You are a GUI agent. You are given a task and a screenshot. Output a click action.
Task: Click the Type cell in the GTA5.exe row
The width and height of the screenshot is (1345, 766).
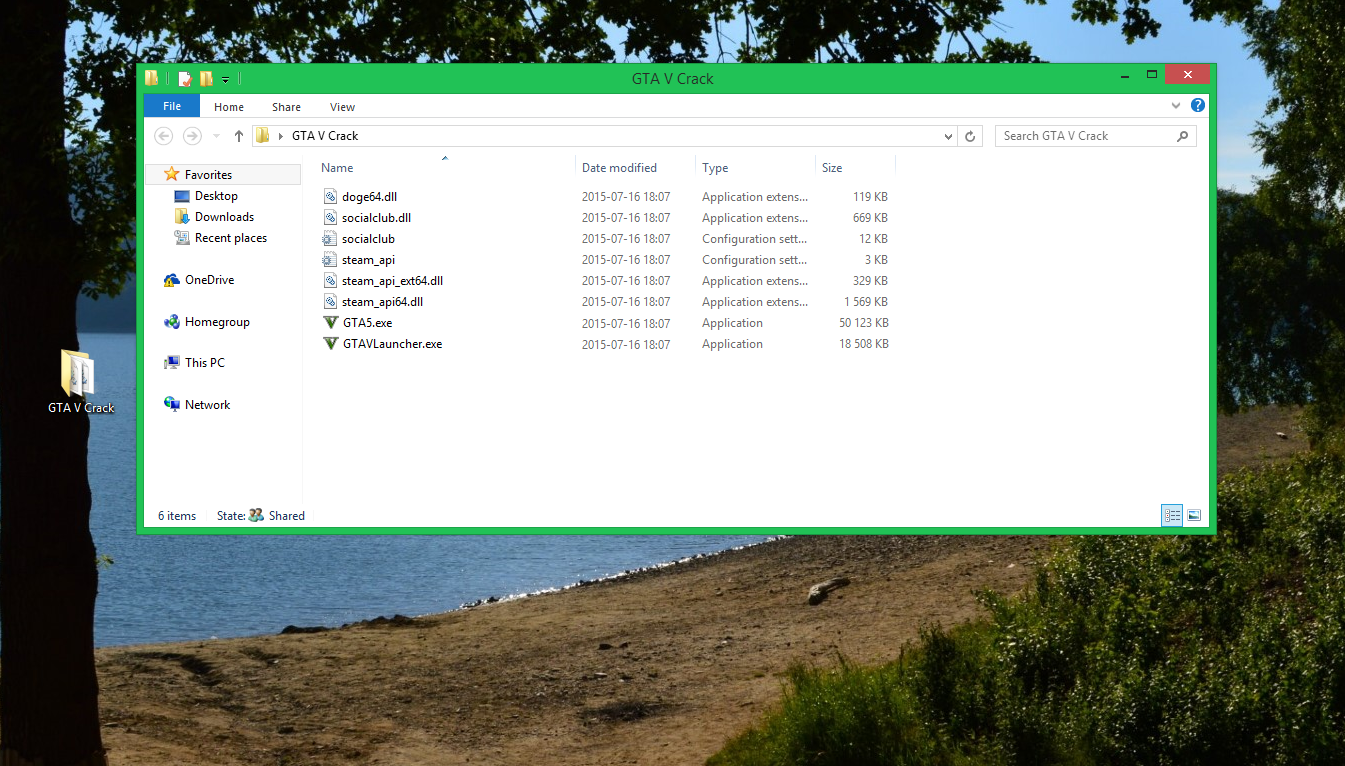(x=732, y=323)
